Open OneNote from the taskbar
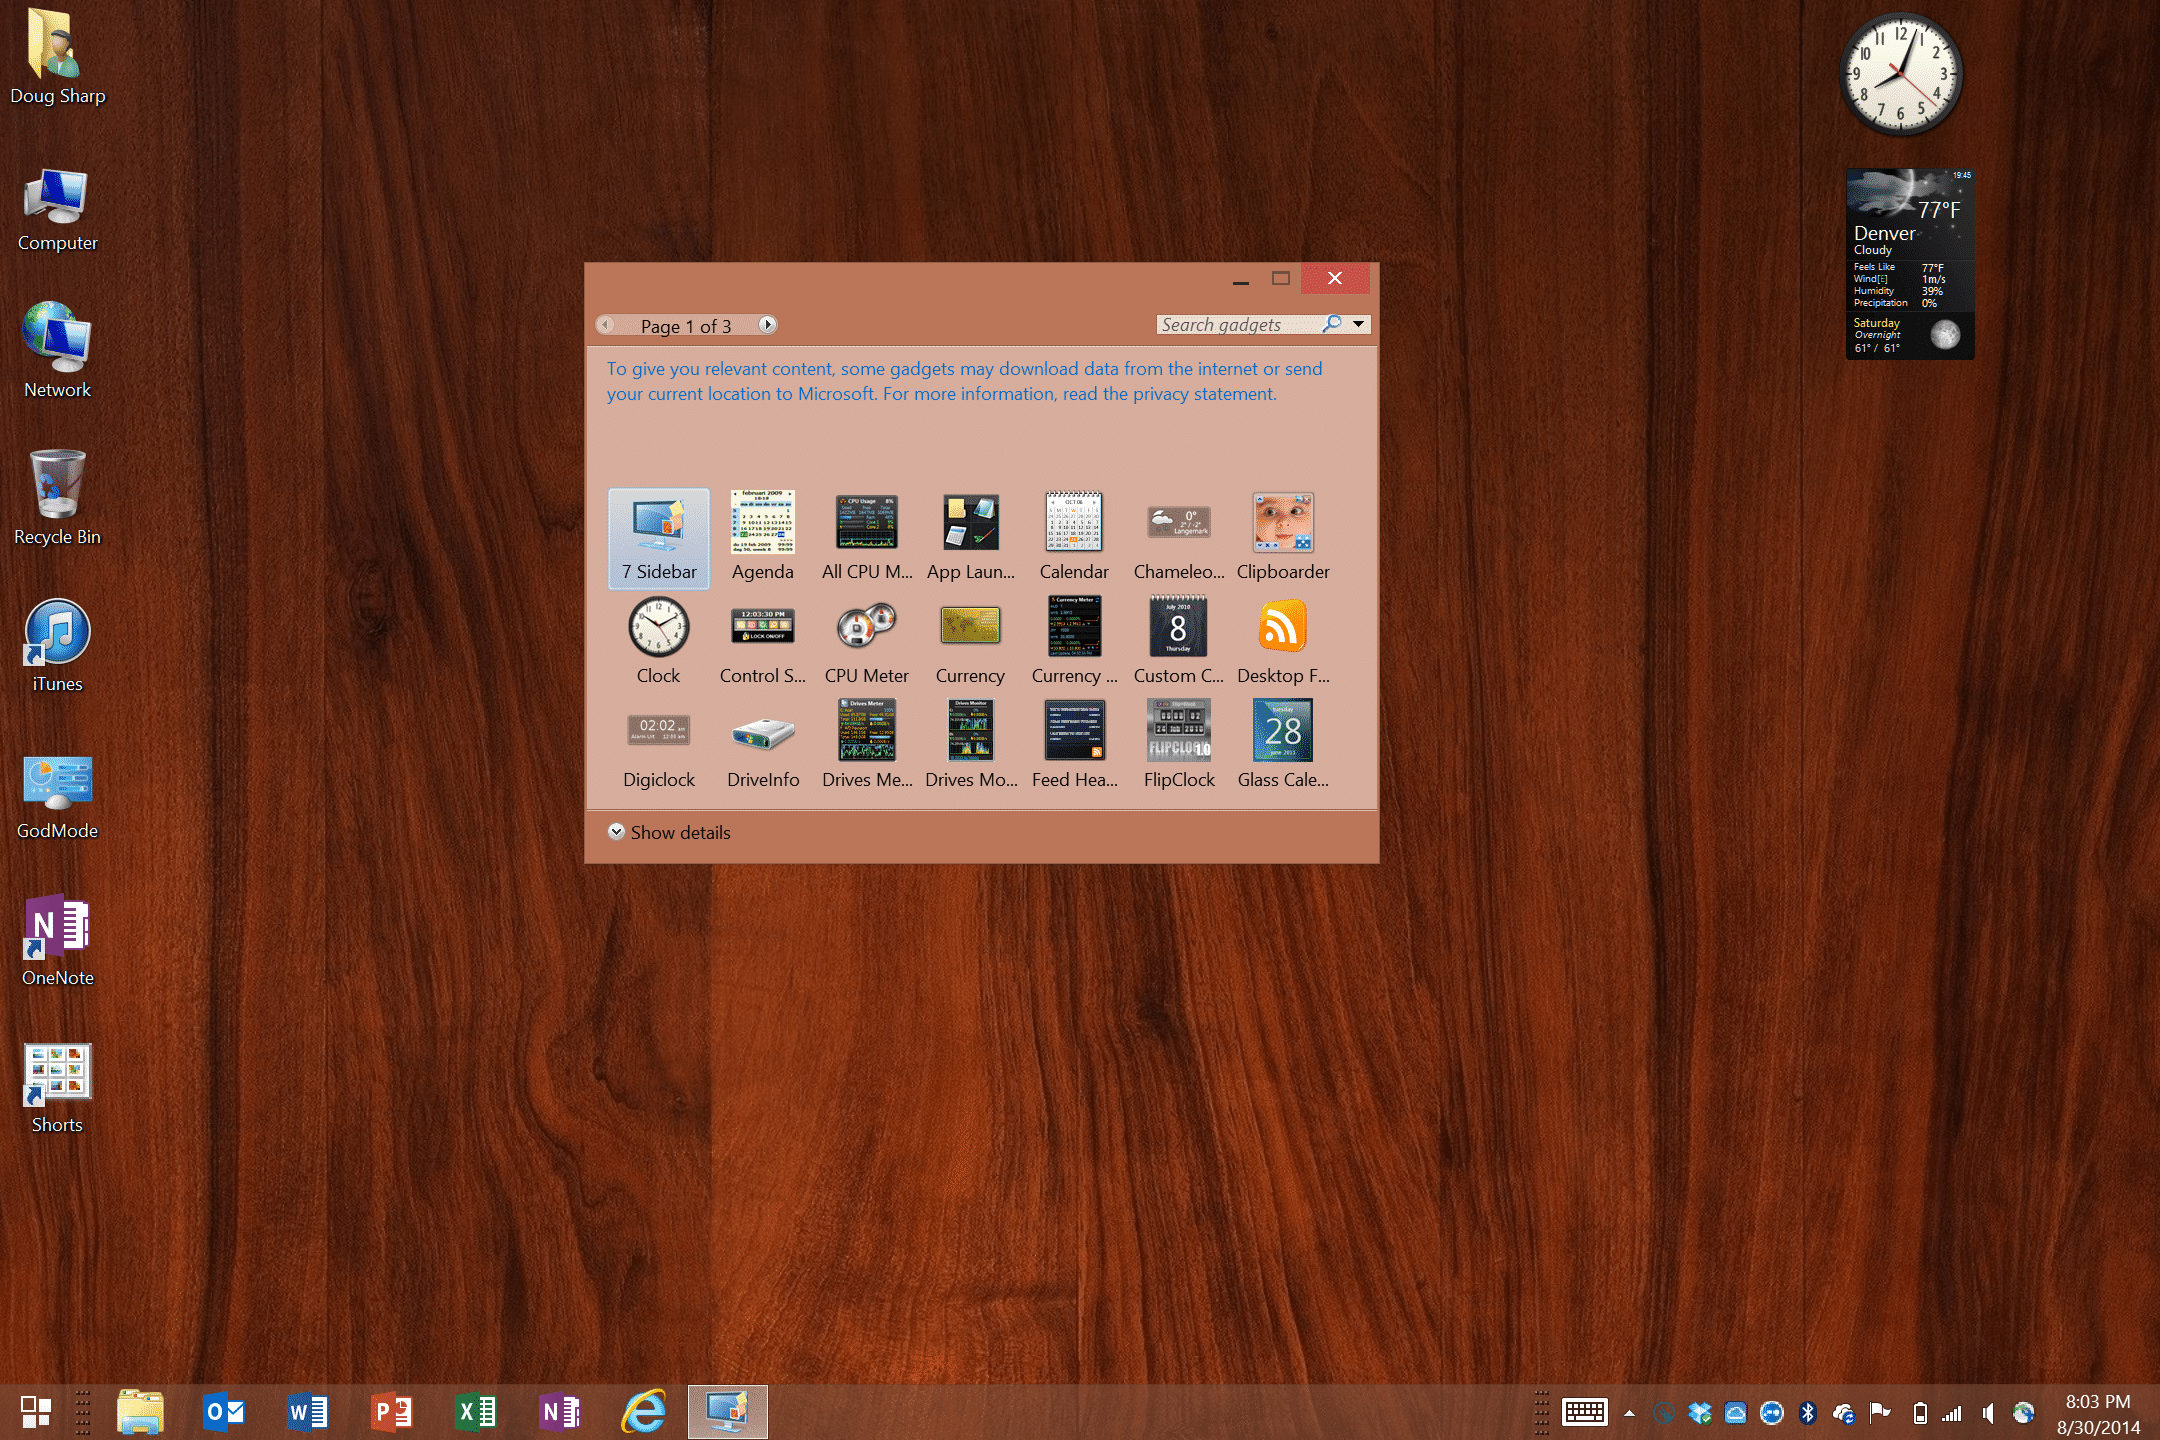The width and height of the screenshot is (2160, 1440). [x=560, y=1412]
